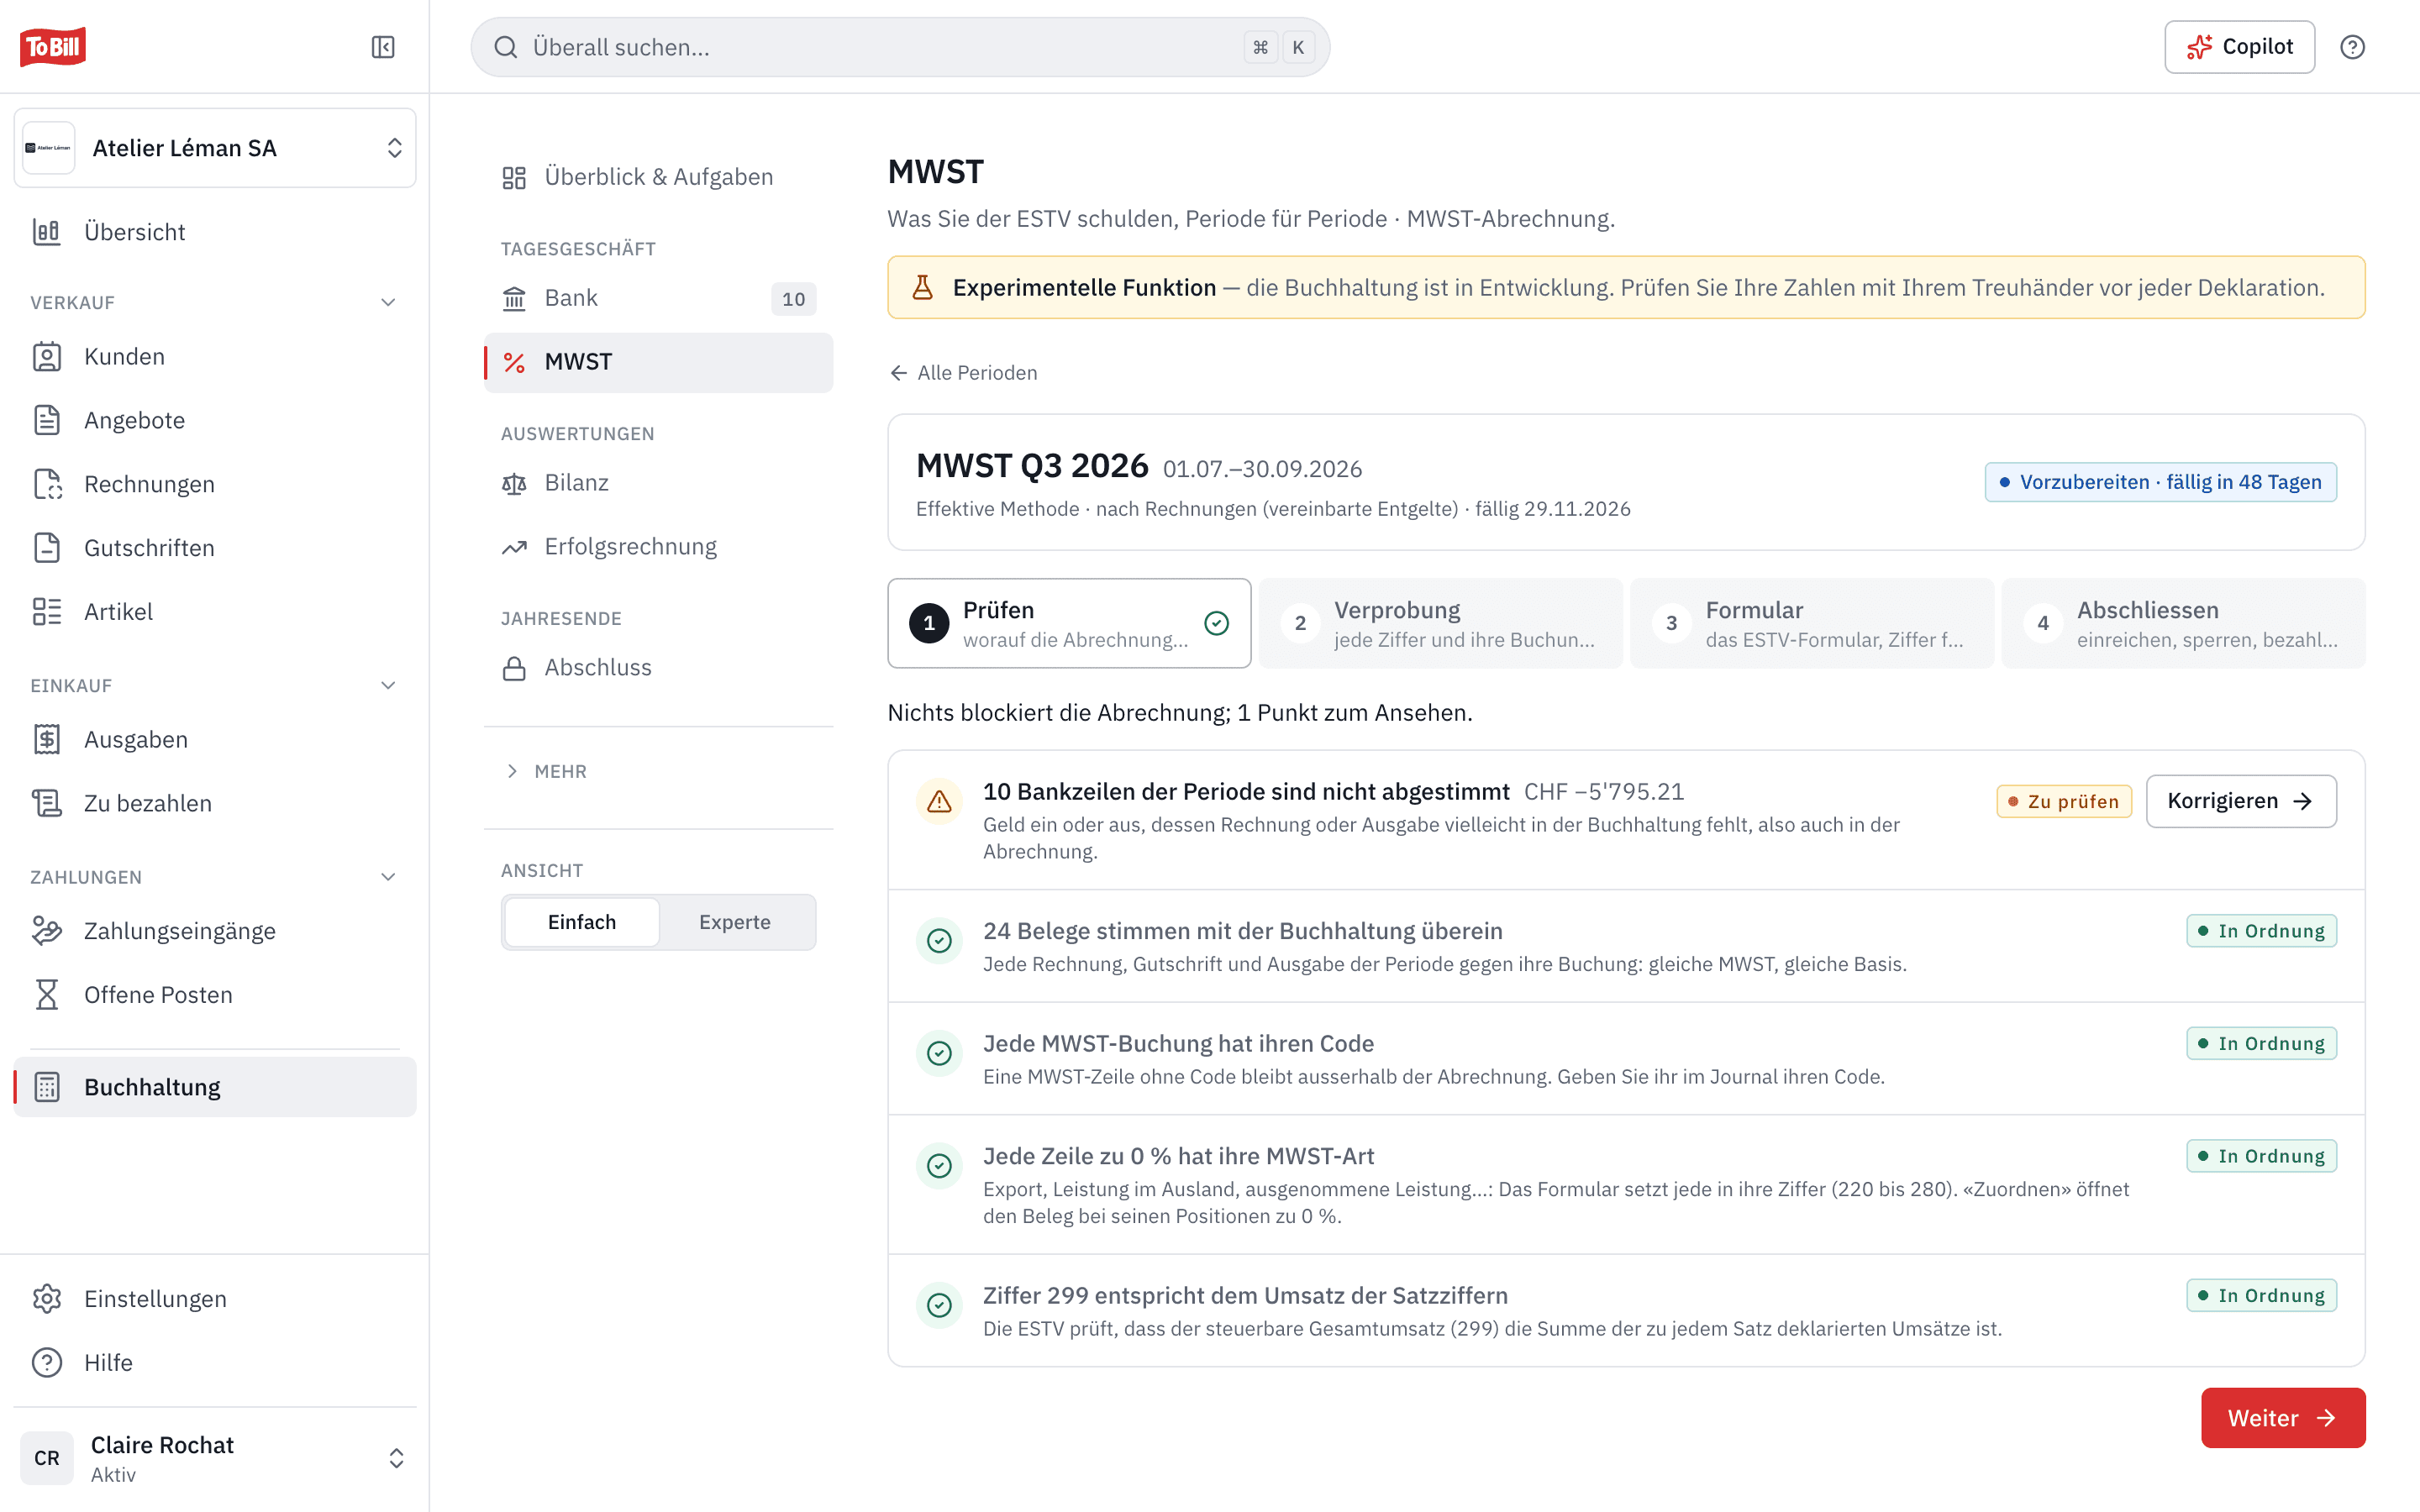
Task: Select step 4 Abschliessen tab
Action: pos(2183,623)
